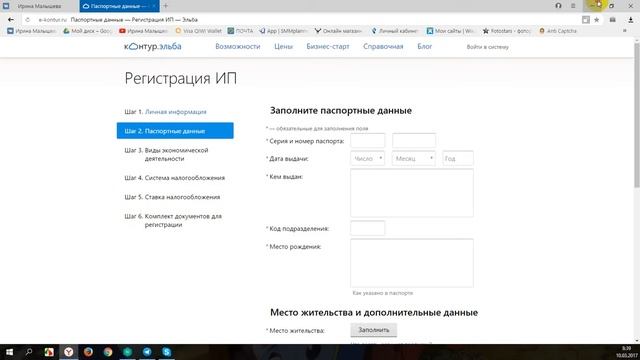Open Skype from taskbar
Viewport: 640px width, 360px height.
tap(167, 352)
